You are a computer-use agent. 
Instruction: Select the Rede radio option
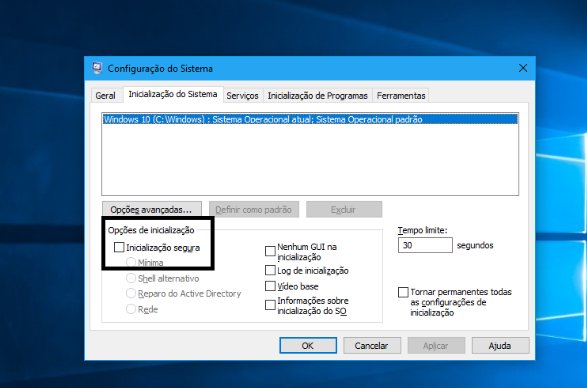click(131, 309)
